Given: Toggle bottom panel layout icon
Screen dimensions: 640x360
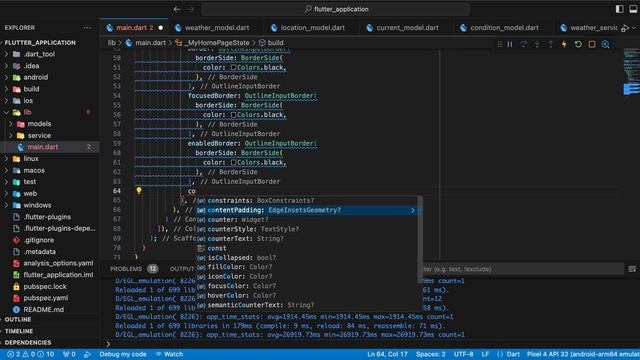Looking at the screenshot, I should pos(633,9).
